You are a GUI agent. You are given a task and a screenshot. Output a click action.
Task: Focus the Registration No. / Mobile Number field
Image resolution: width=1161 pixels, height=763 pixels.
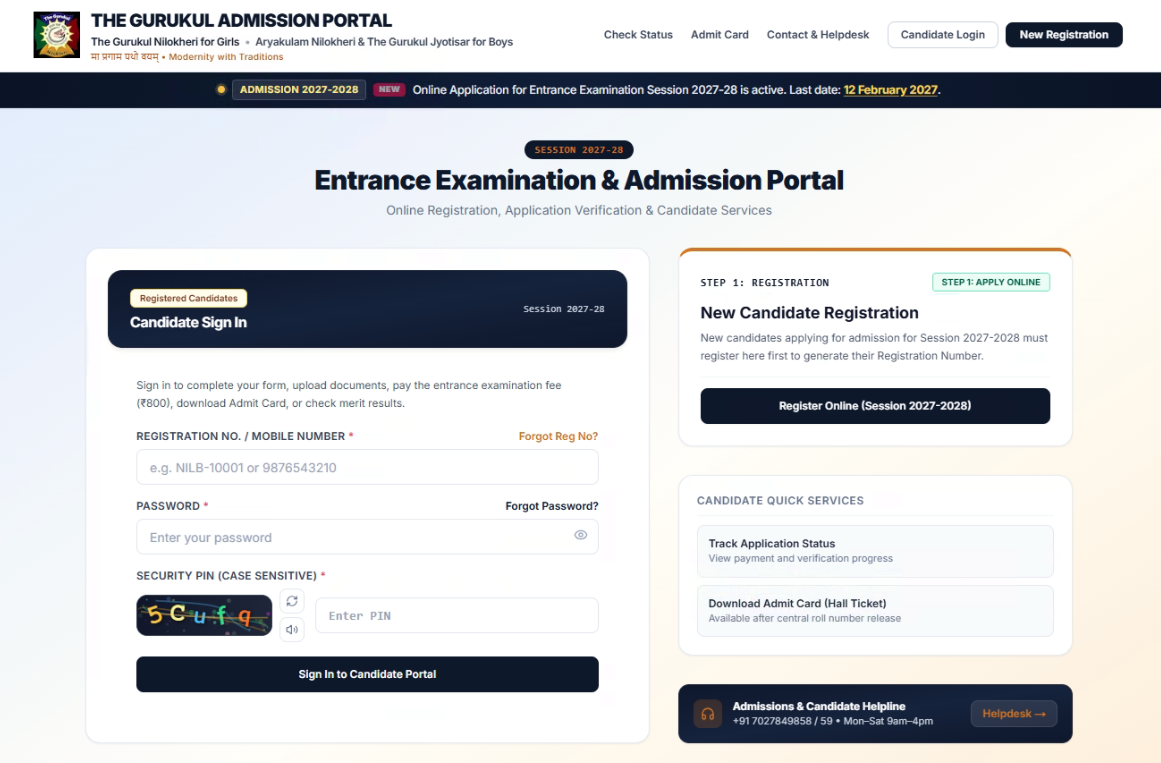(367, 467)
